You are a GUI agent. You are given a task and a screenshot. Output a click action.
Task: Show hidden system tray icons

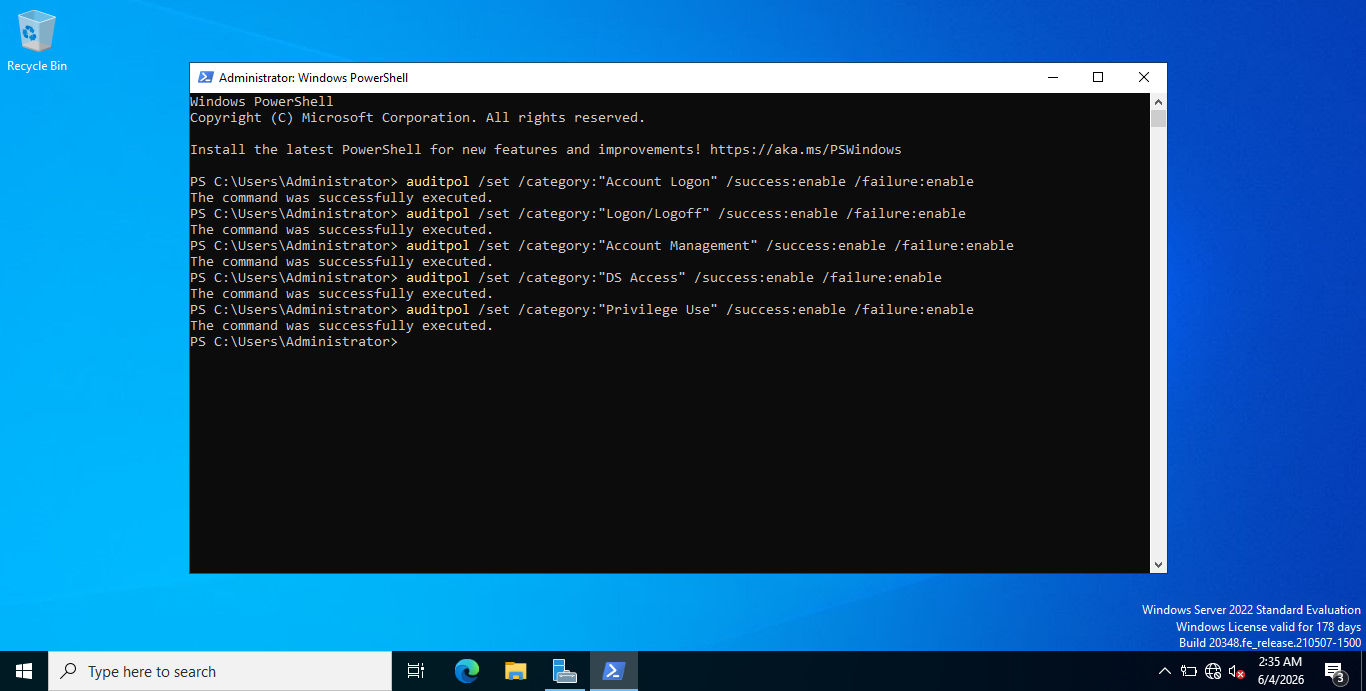click(1164, 671)
